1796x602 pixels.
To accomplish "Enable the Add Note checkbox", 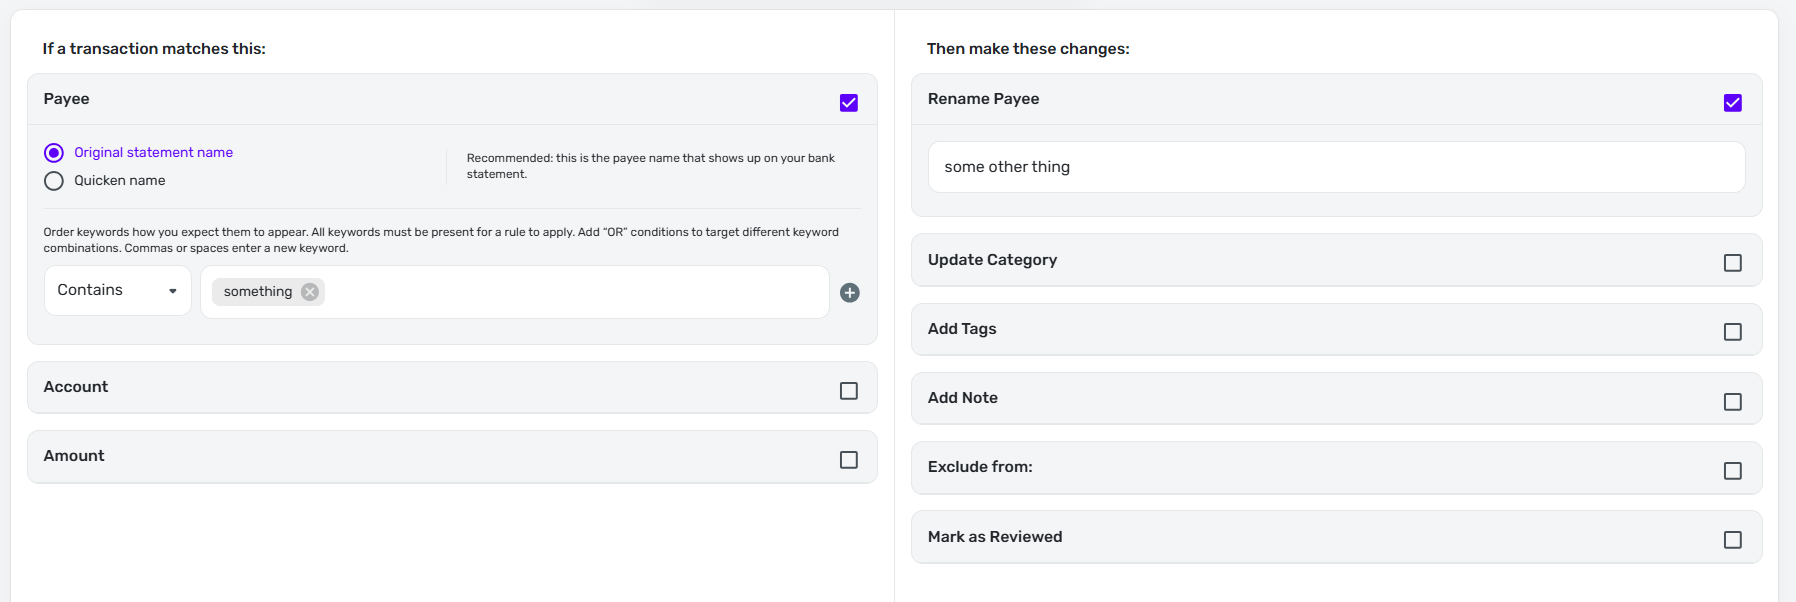I will coord(1733,402).
